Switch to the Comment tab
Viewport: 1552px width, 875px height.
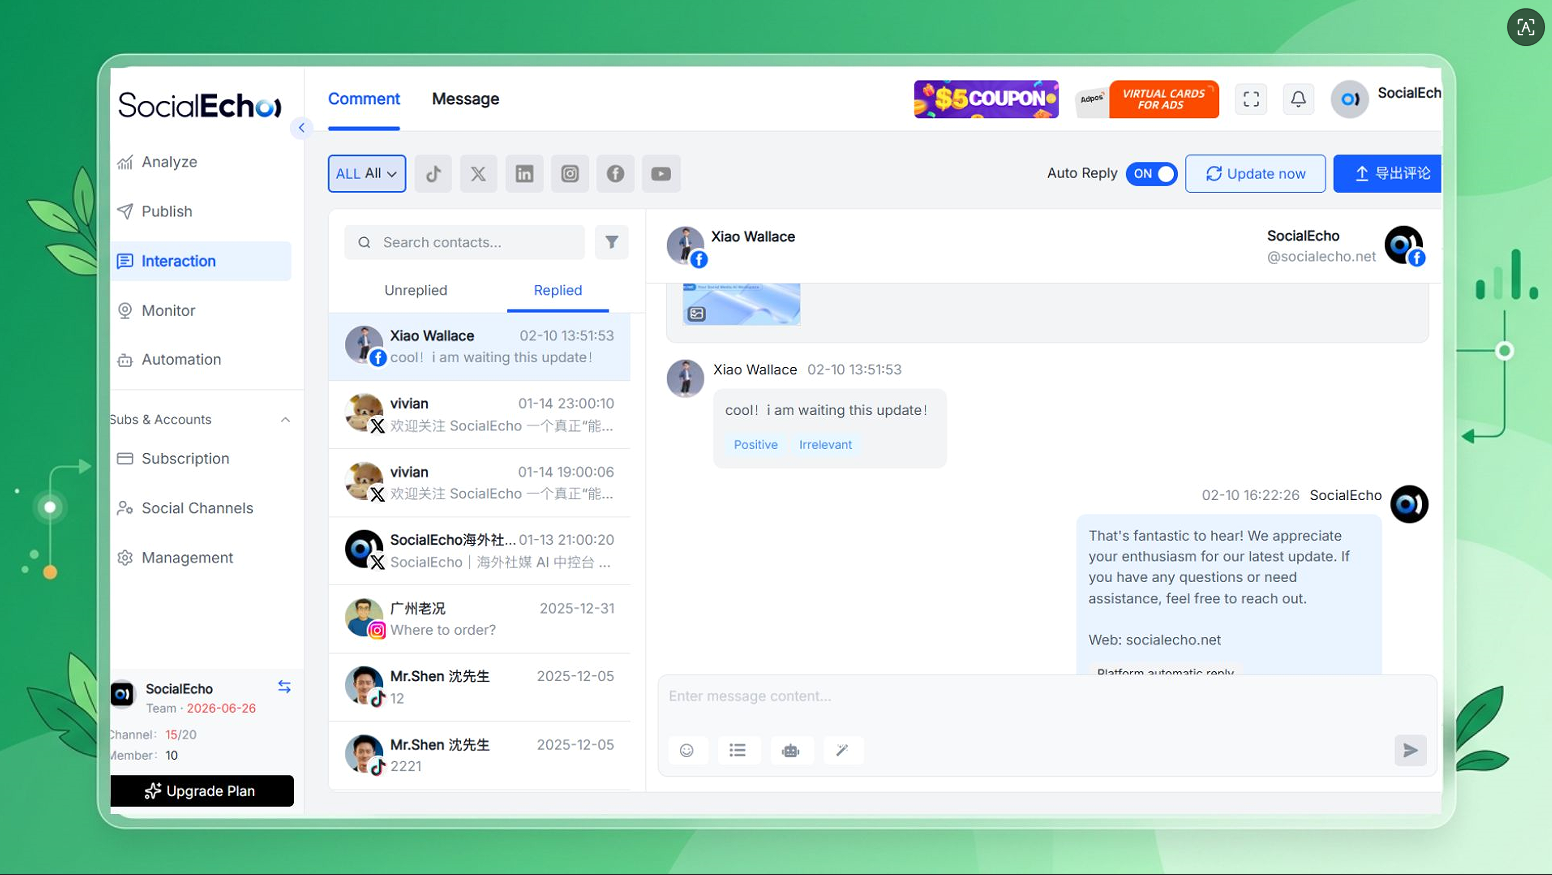point(364,99)
